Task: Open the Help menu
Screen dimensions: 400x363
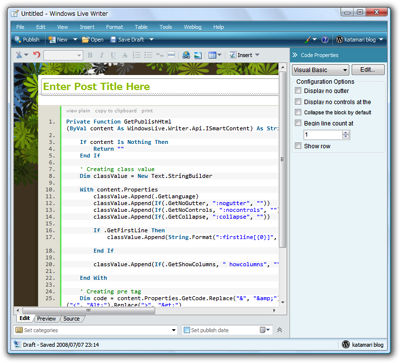Action: (x=218, y=27)
